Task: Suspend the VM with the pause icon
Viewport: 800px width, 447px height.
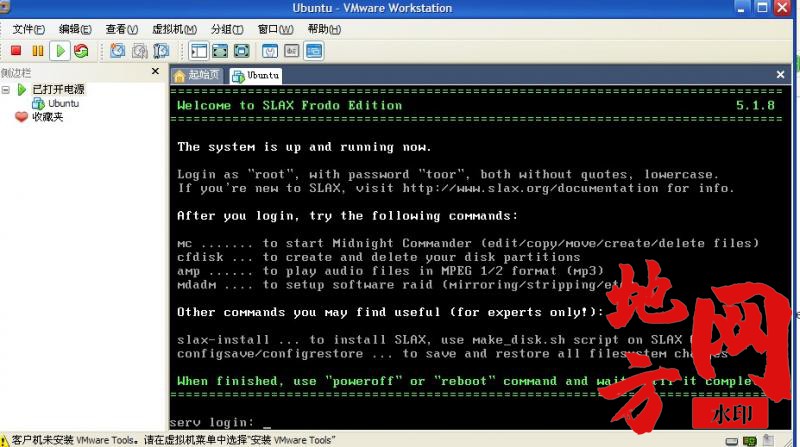Action: [38, 51]
